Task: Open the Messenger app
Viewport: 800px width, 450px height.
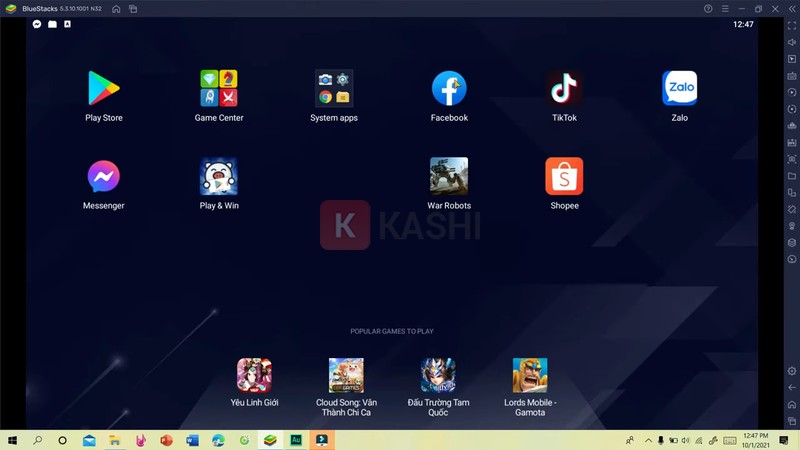Action: [104, 177]
